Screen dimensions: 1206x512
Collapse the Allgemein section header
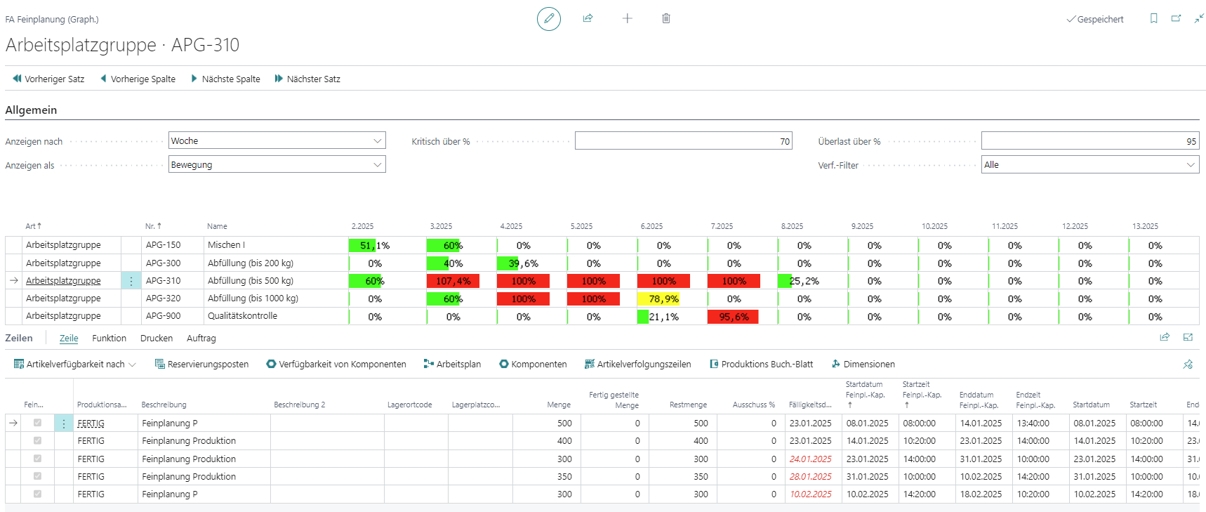tap(31, 109)
